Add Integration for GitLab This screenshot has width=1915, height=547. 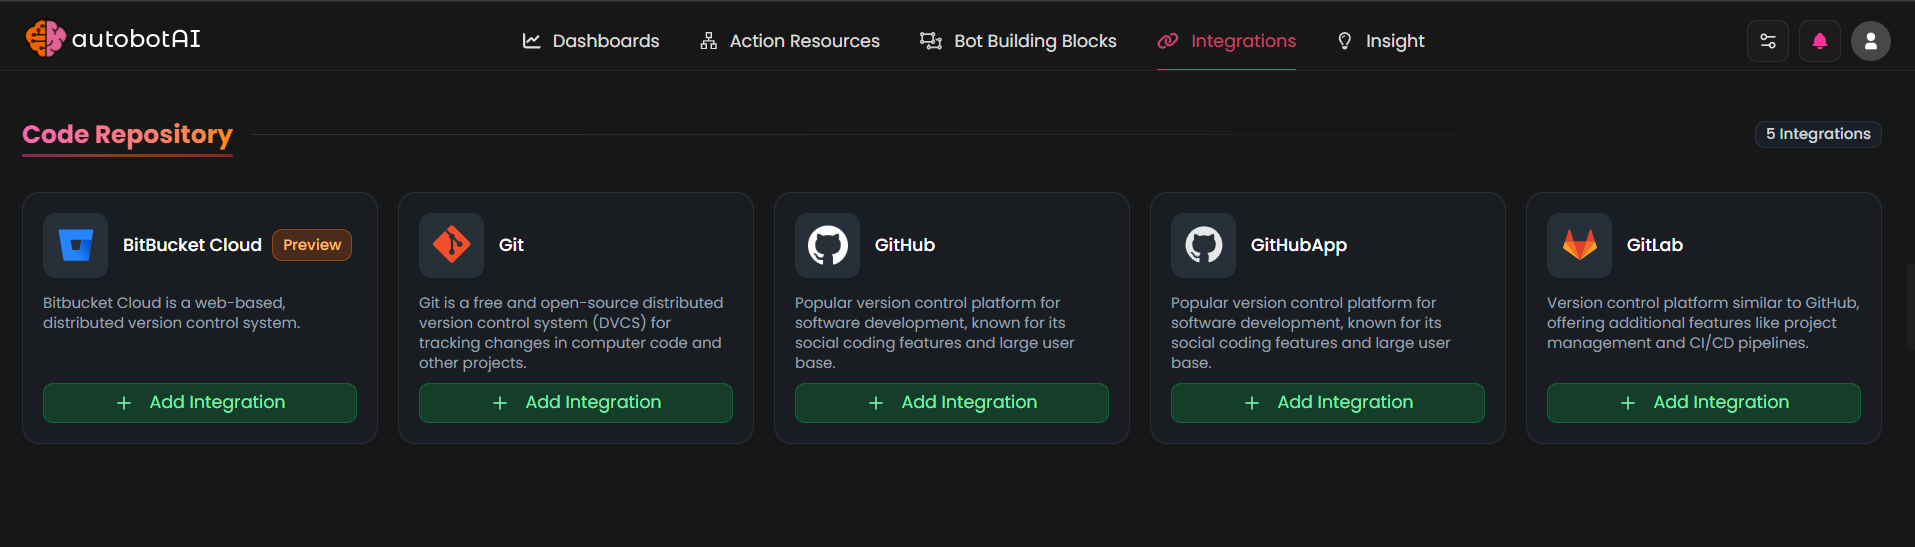point(1704,403)
